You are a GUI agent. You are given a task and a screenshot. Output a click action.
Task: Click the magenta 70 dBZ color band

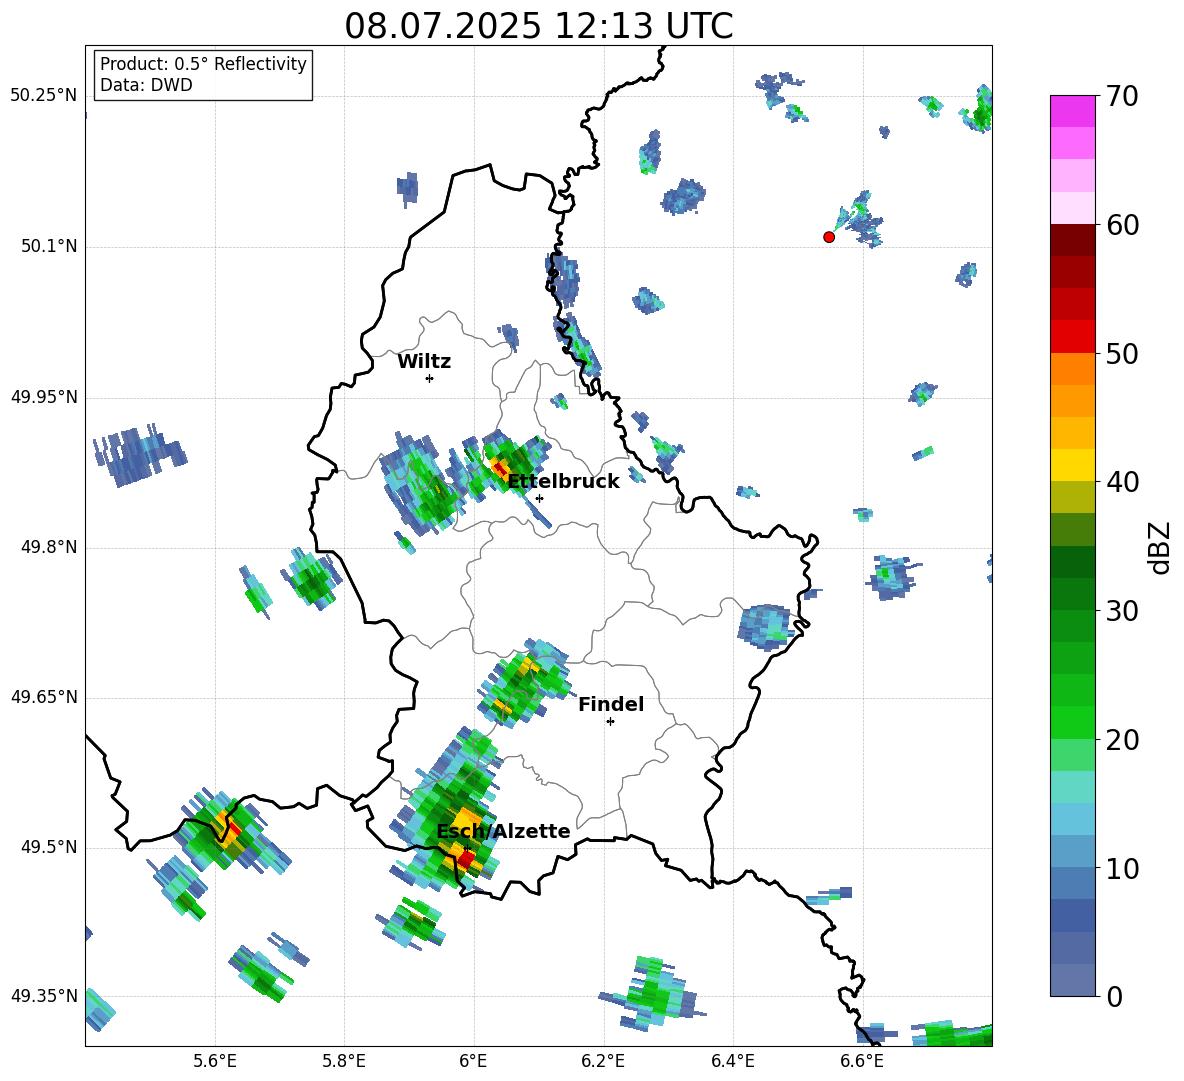click(1072, 110)
